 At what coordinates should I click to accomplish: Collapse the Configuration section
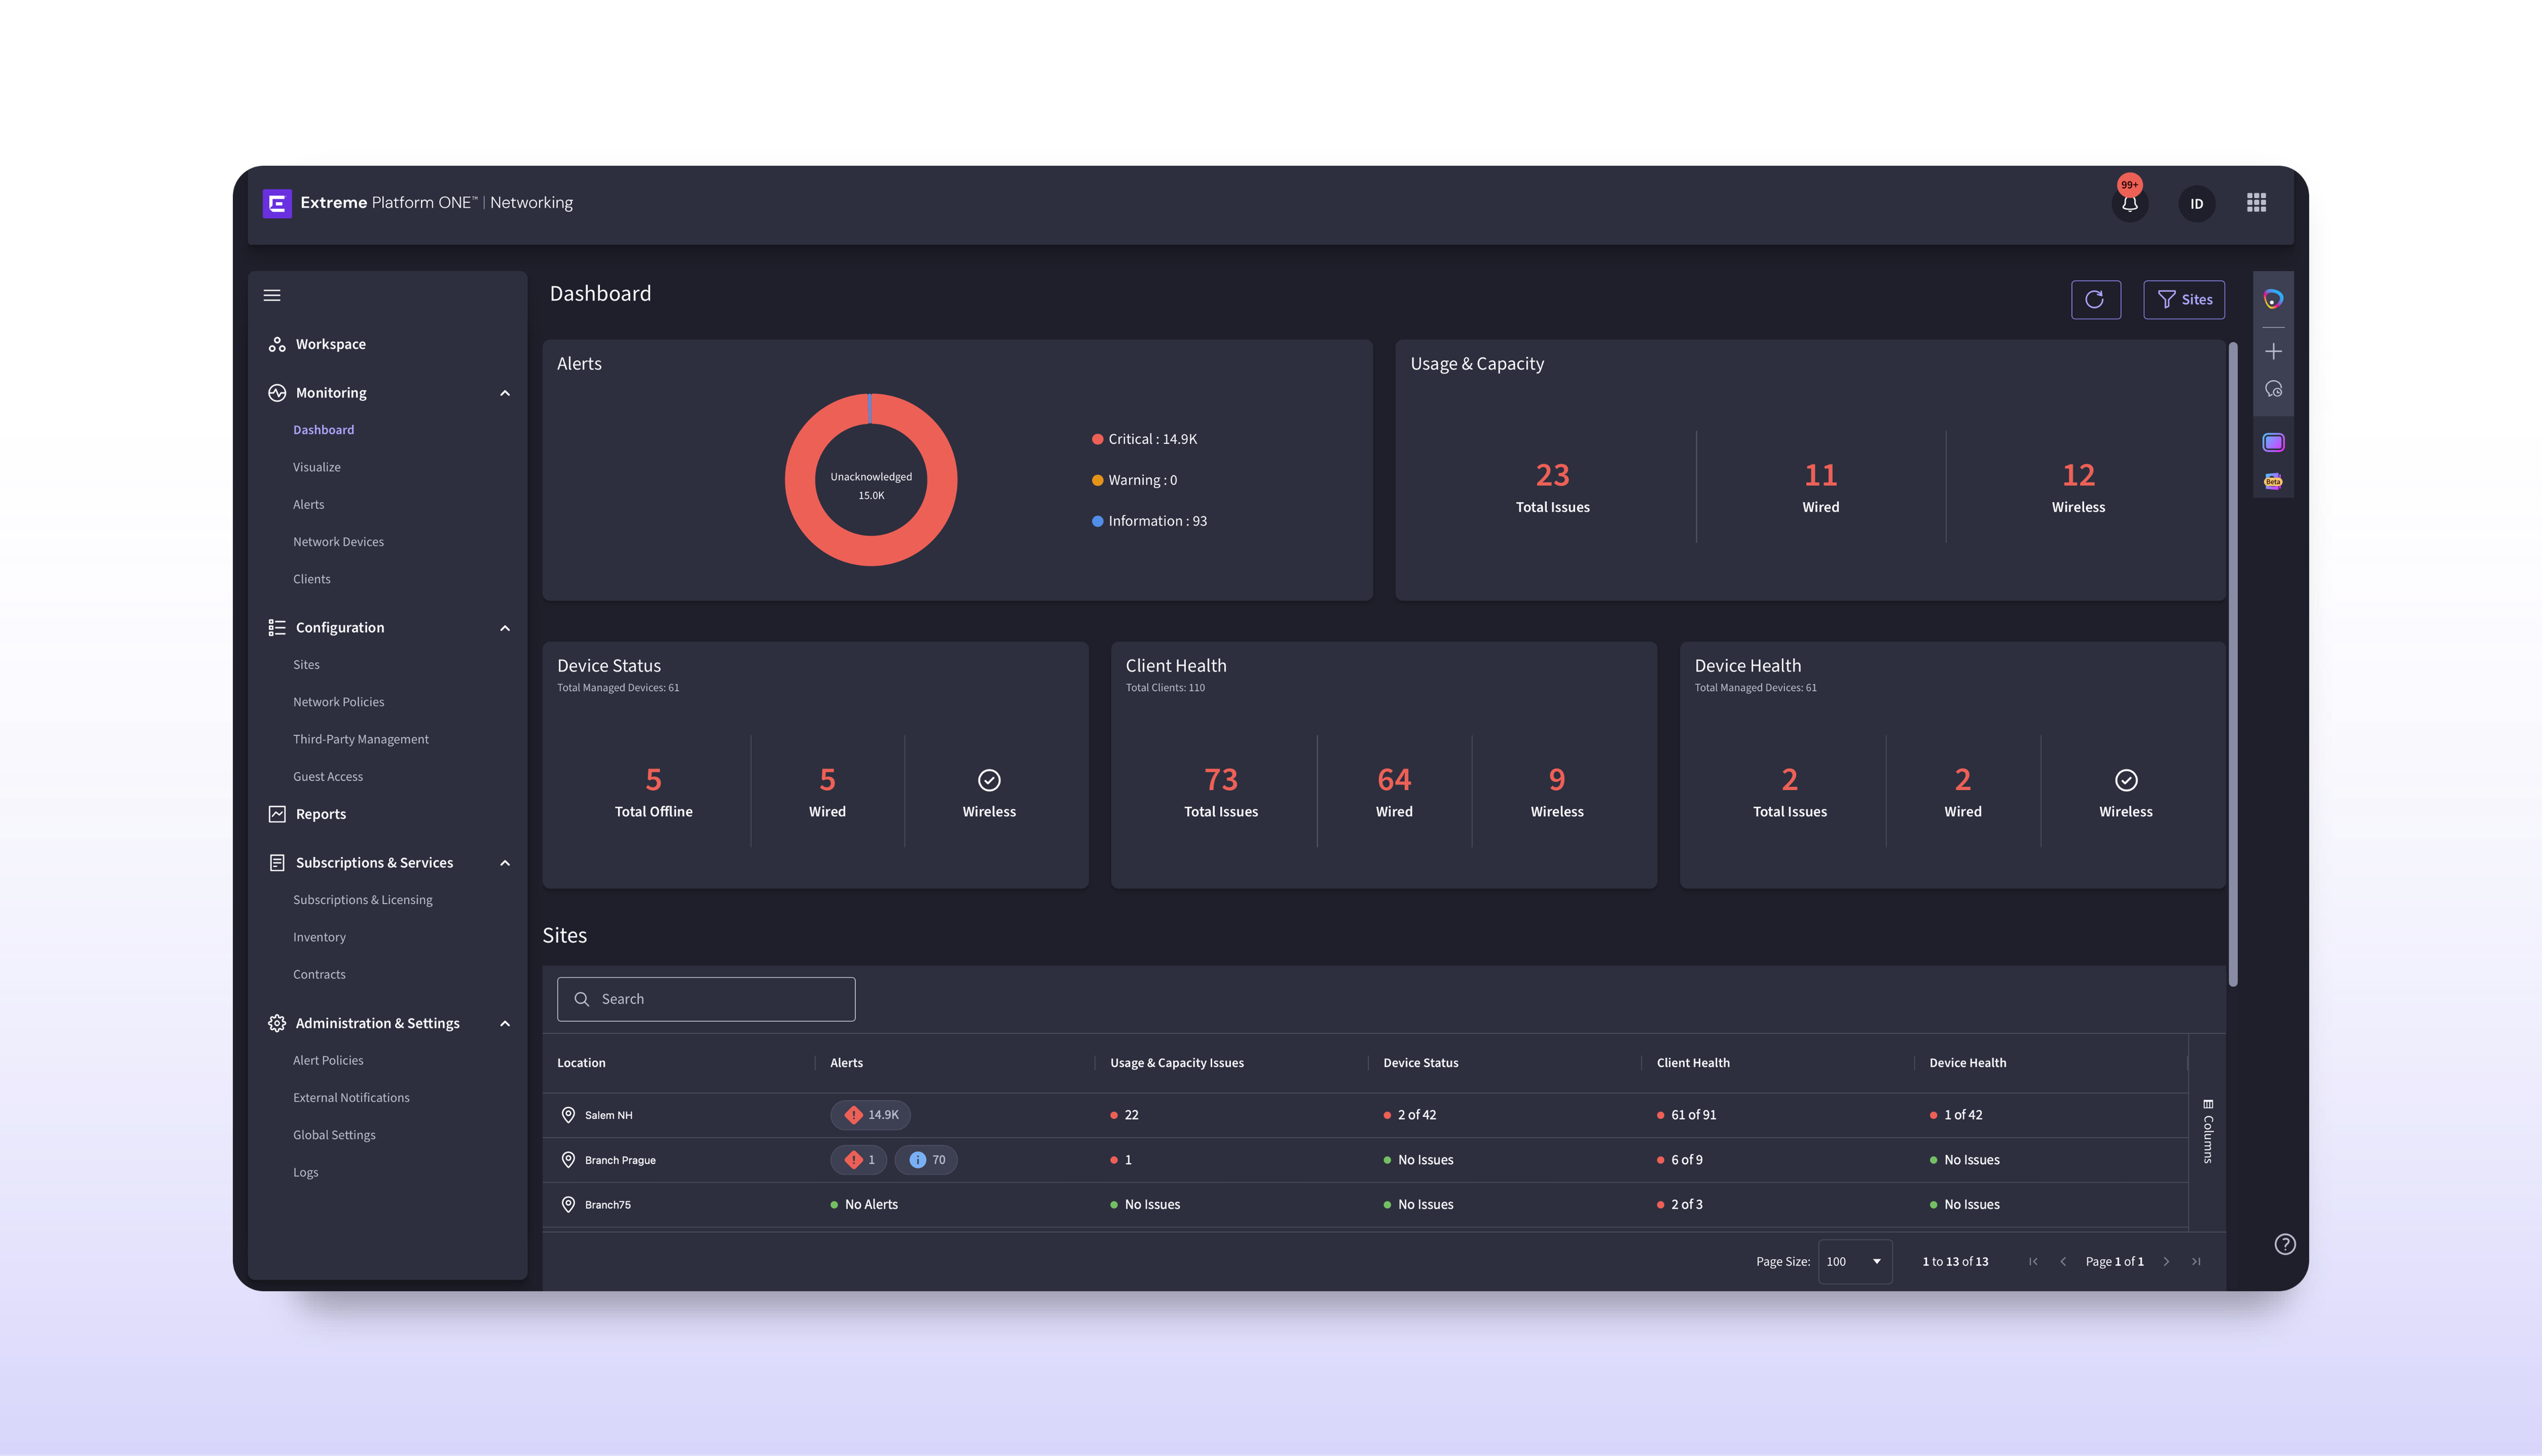click(x=505, y=628)
